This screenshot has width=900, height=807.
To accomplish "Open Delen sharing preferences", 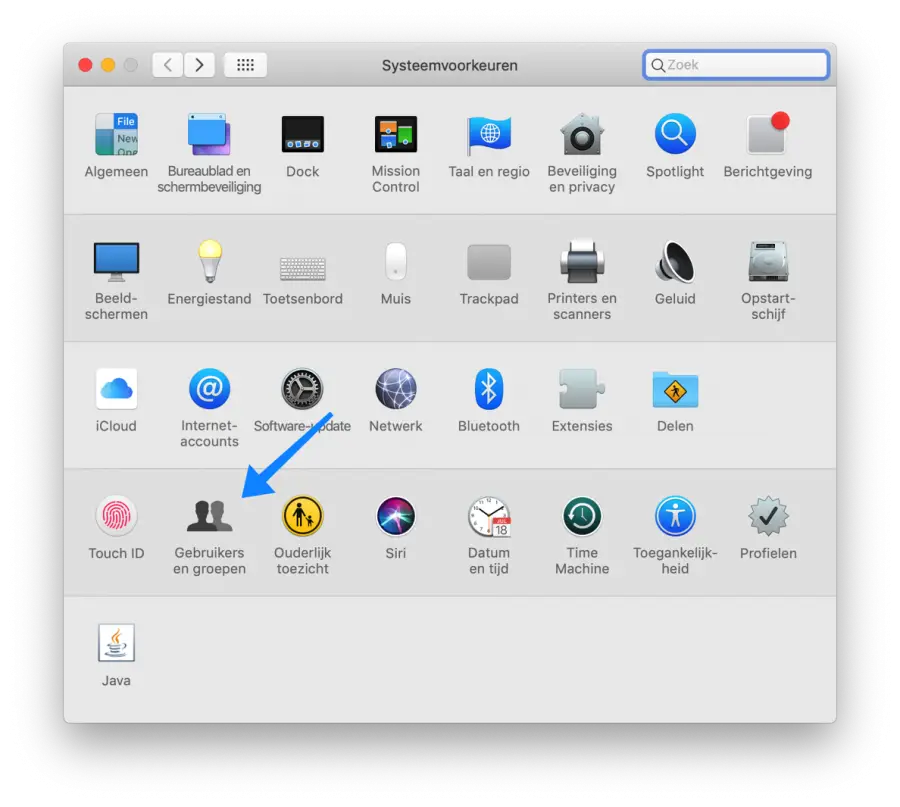I will (x=675, y=389).
